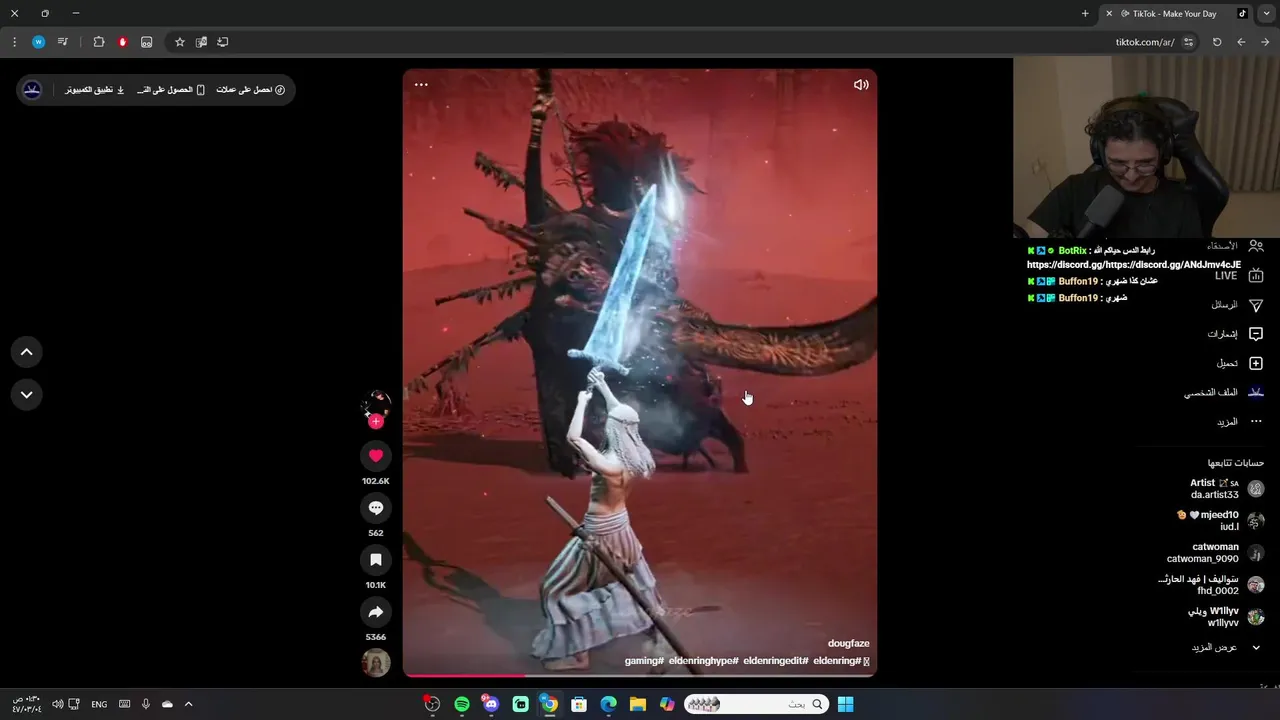Open LIVE in the sidebar
This screenshot has width=1280, height=720.
pyautogui.click(x=1238, y=276)
